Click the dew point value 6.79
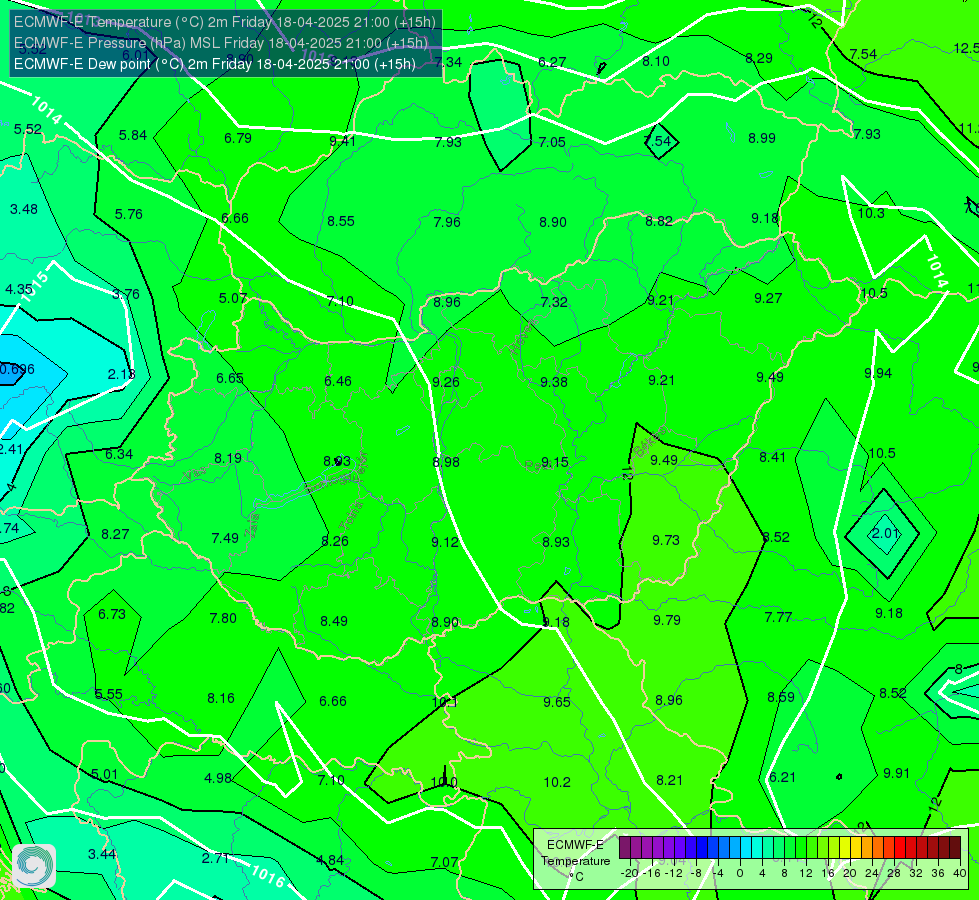Viewport: 979px width, 900px height. [x=238, y=138]
